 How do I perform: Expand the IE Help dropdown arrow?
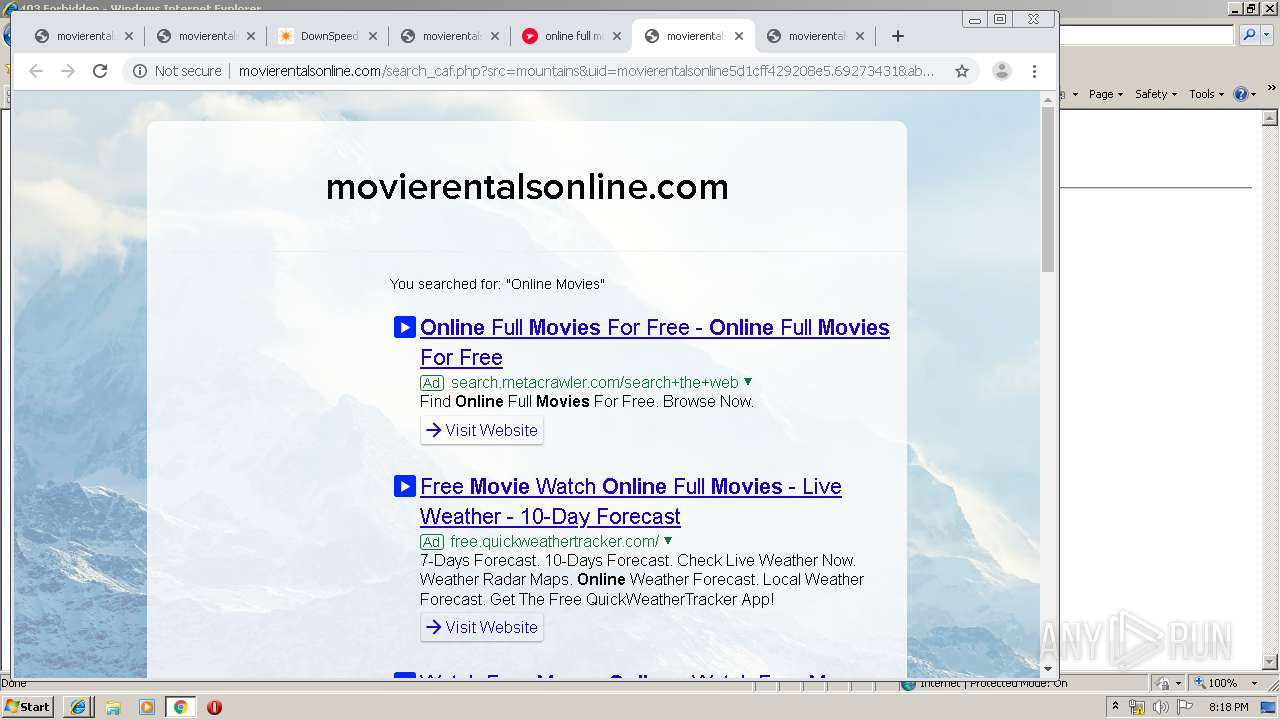(x=1253, y=94)
